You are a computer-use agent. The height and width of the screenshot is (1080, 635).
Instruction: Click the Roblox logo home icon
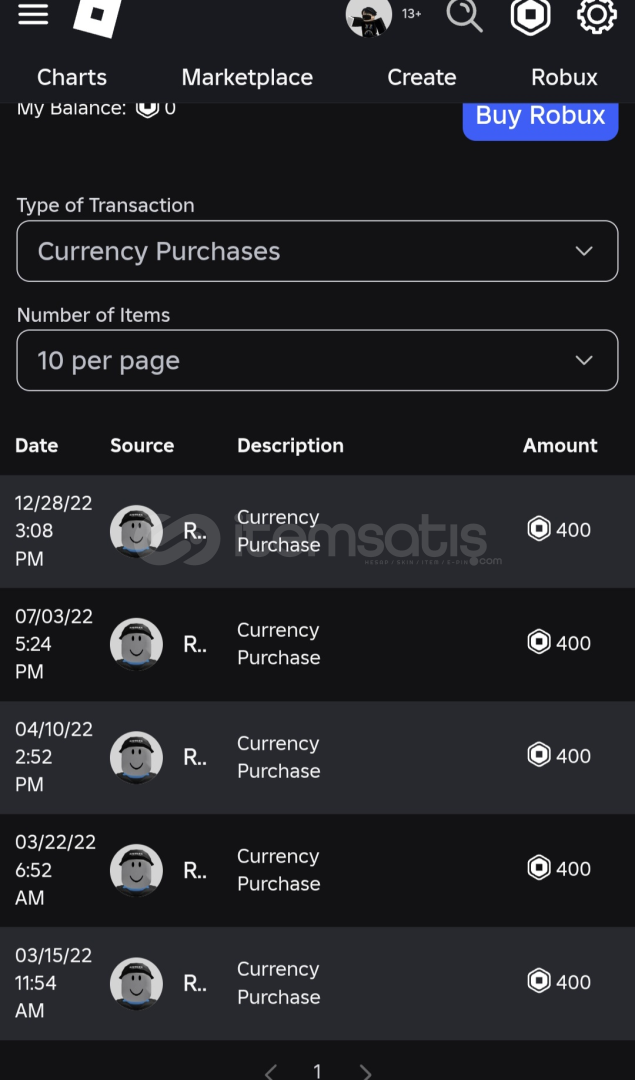[98, 16]
